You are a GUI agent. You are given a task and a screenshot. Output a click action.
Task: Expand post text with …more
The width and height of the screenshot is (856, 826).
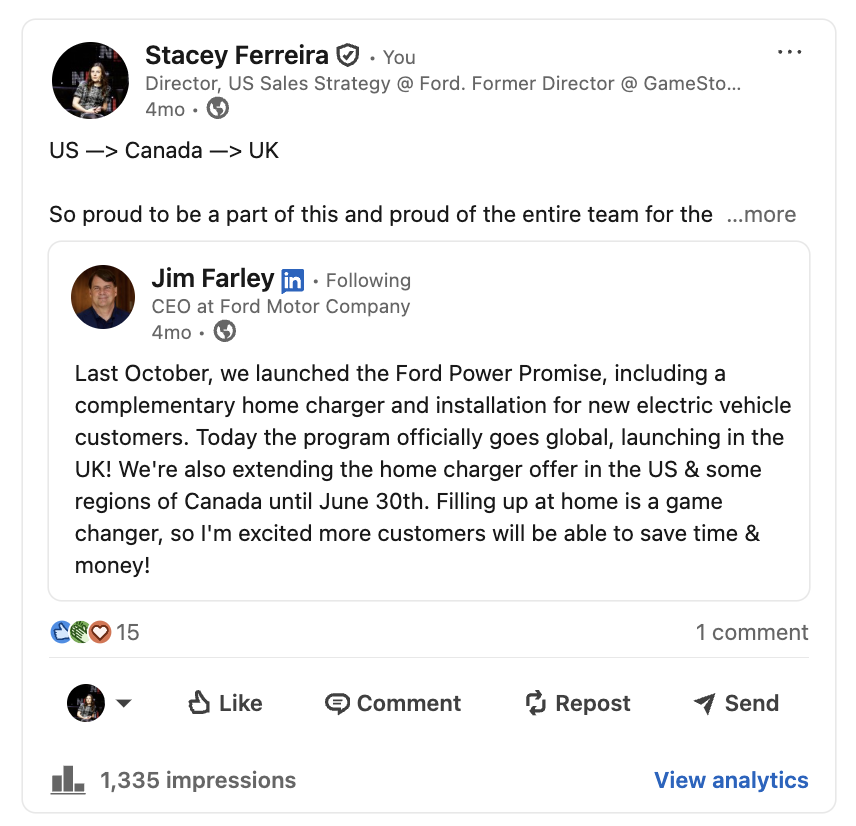tap(761, 214)
